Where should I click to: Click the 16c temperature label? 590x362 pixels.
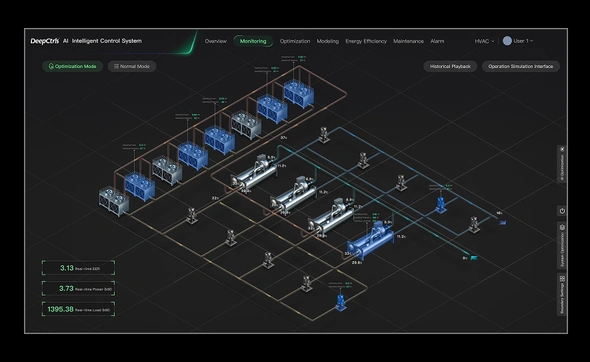coord(499,213)
